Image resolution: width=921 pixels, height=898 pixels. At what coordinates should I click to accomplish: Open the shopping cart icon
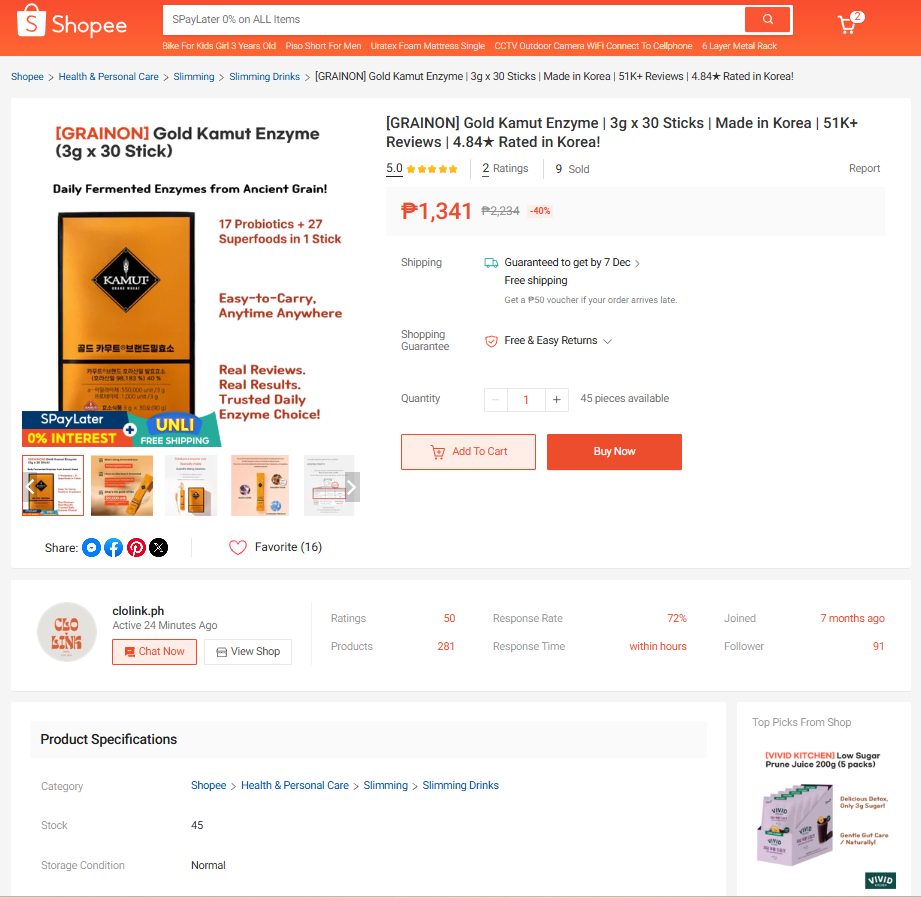(x=847, y=24)
